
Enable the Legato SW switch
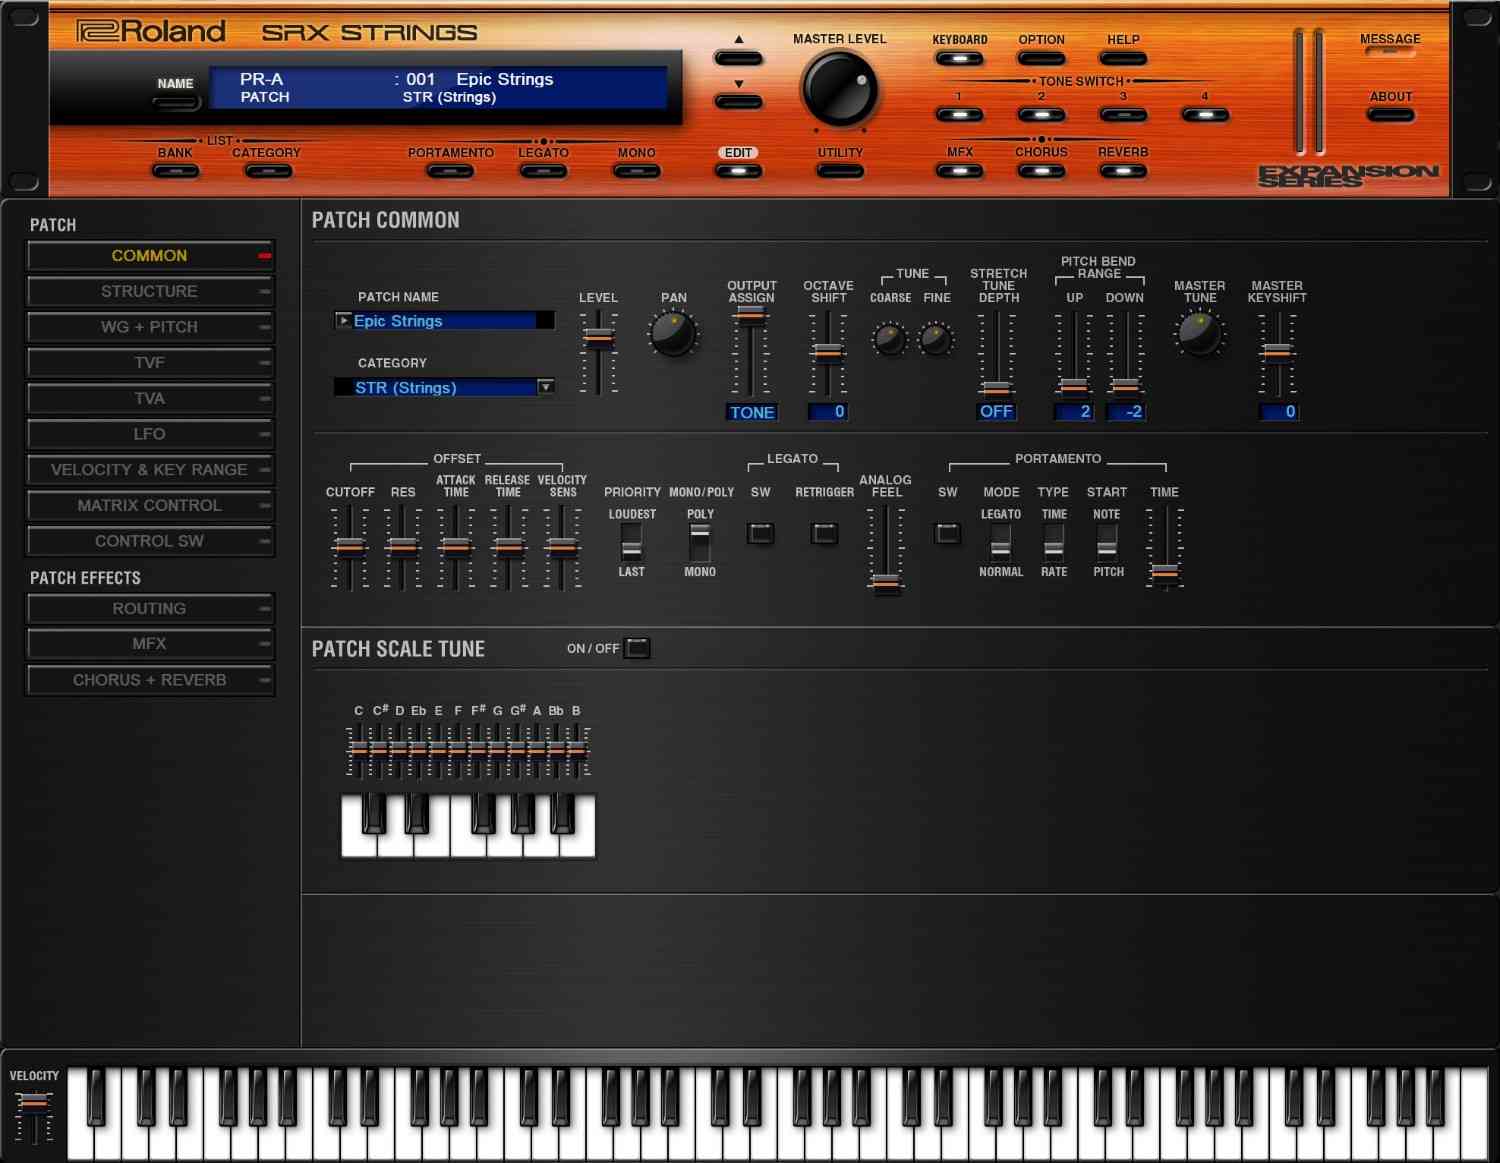coord(760,534)
